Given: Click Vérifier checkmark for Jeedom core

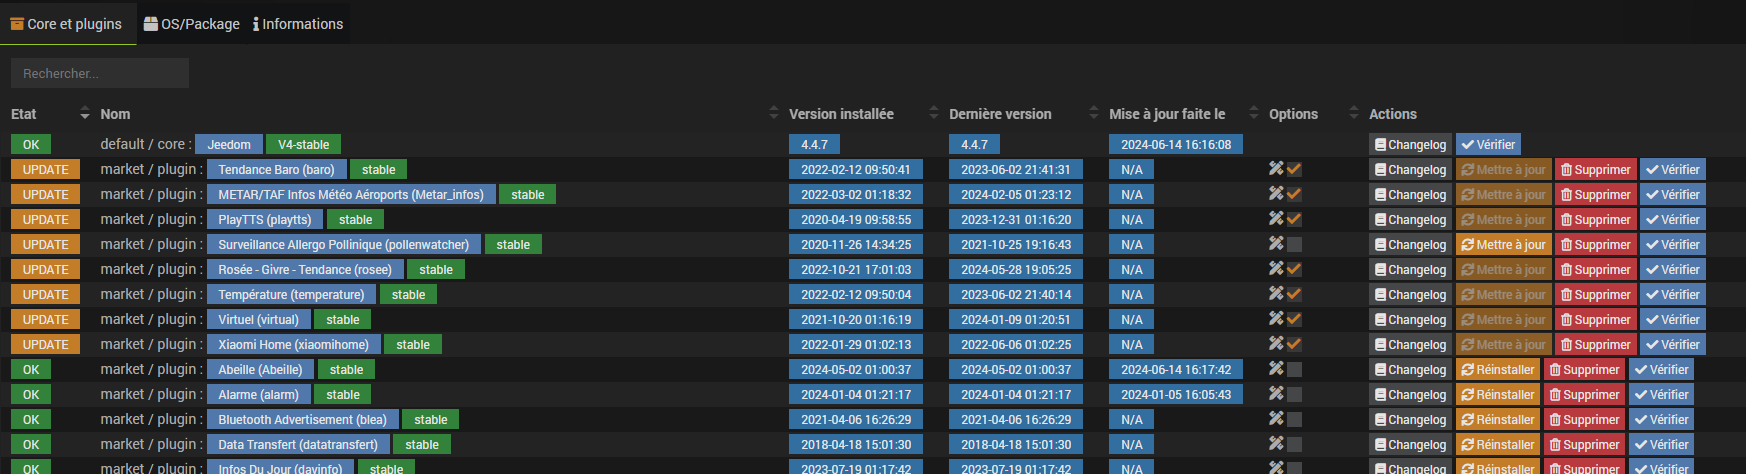Looking at the screenshot, I should point(1487,145).
